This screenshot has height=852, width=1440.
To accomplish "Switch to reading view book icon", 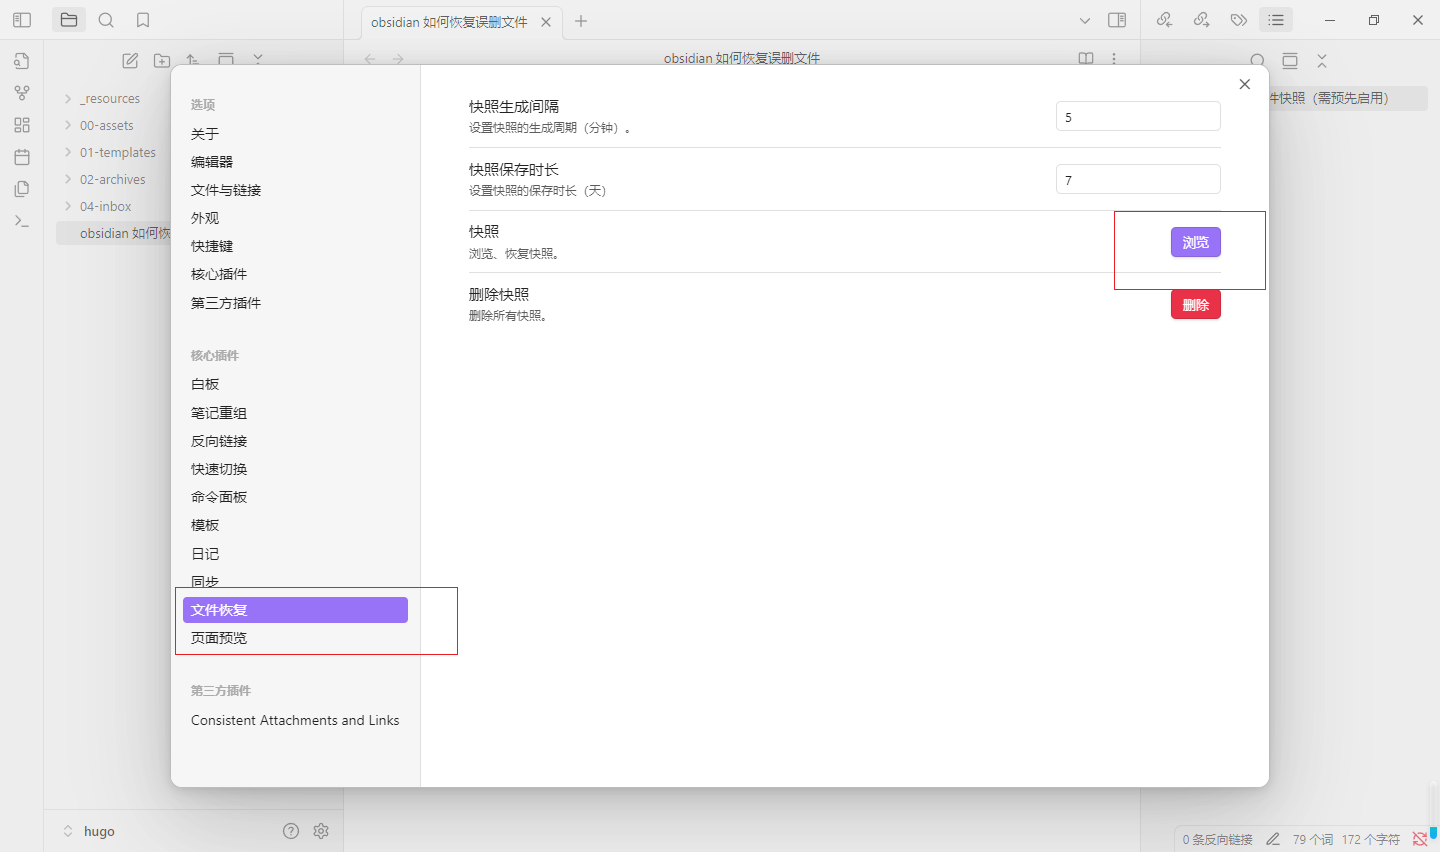I will click(1086, 59).
